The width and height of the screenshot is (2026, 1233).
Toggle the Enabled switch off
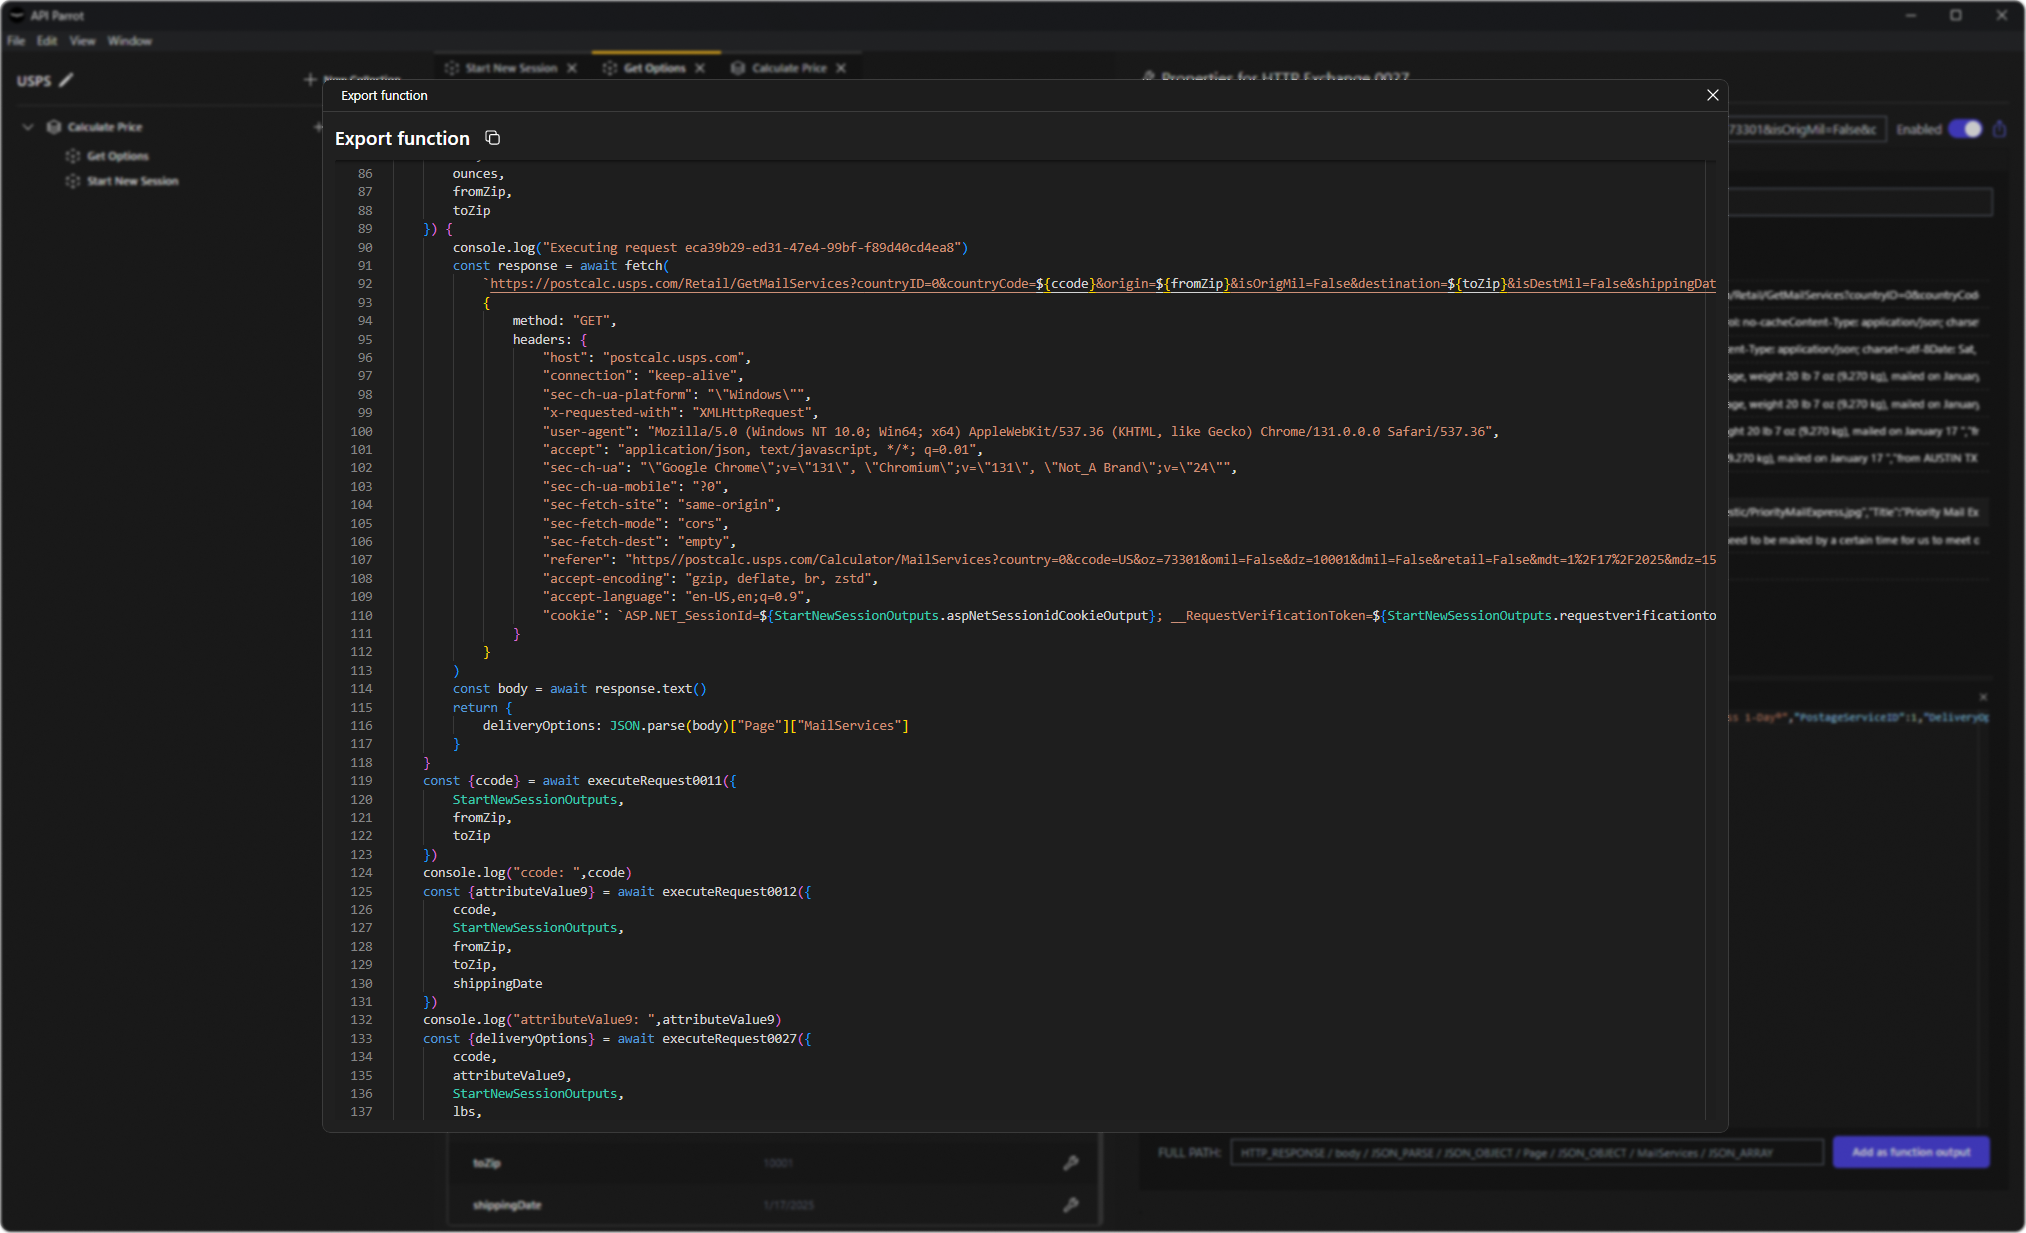pos(1965,129)
